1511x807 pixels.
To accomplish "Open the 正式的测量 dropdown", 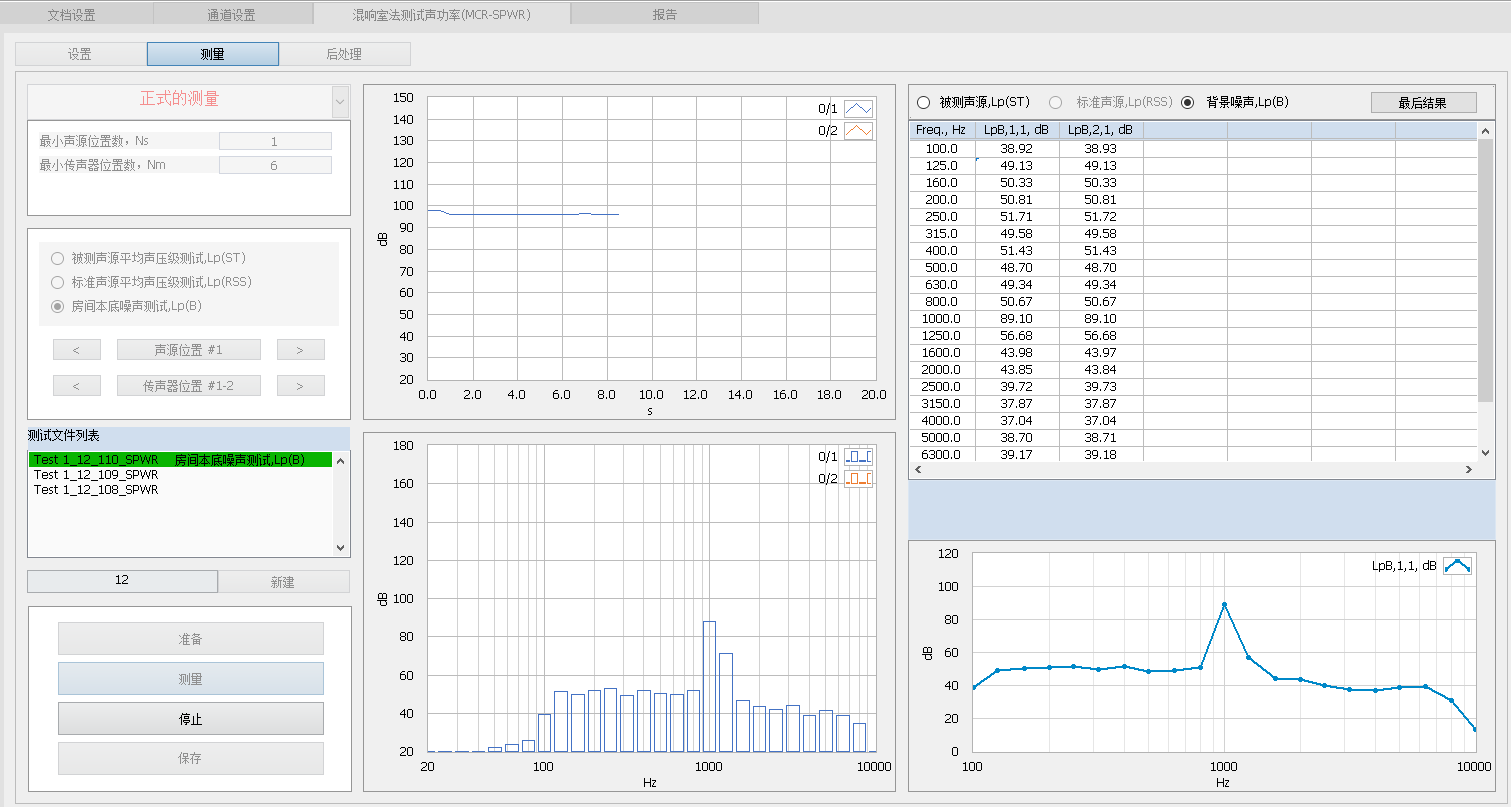I will click(x=340, y=101).
